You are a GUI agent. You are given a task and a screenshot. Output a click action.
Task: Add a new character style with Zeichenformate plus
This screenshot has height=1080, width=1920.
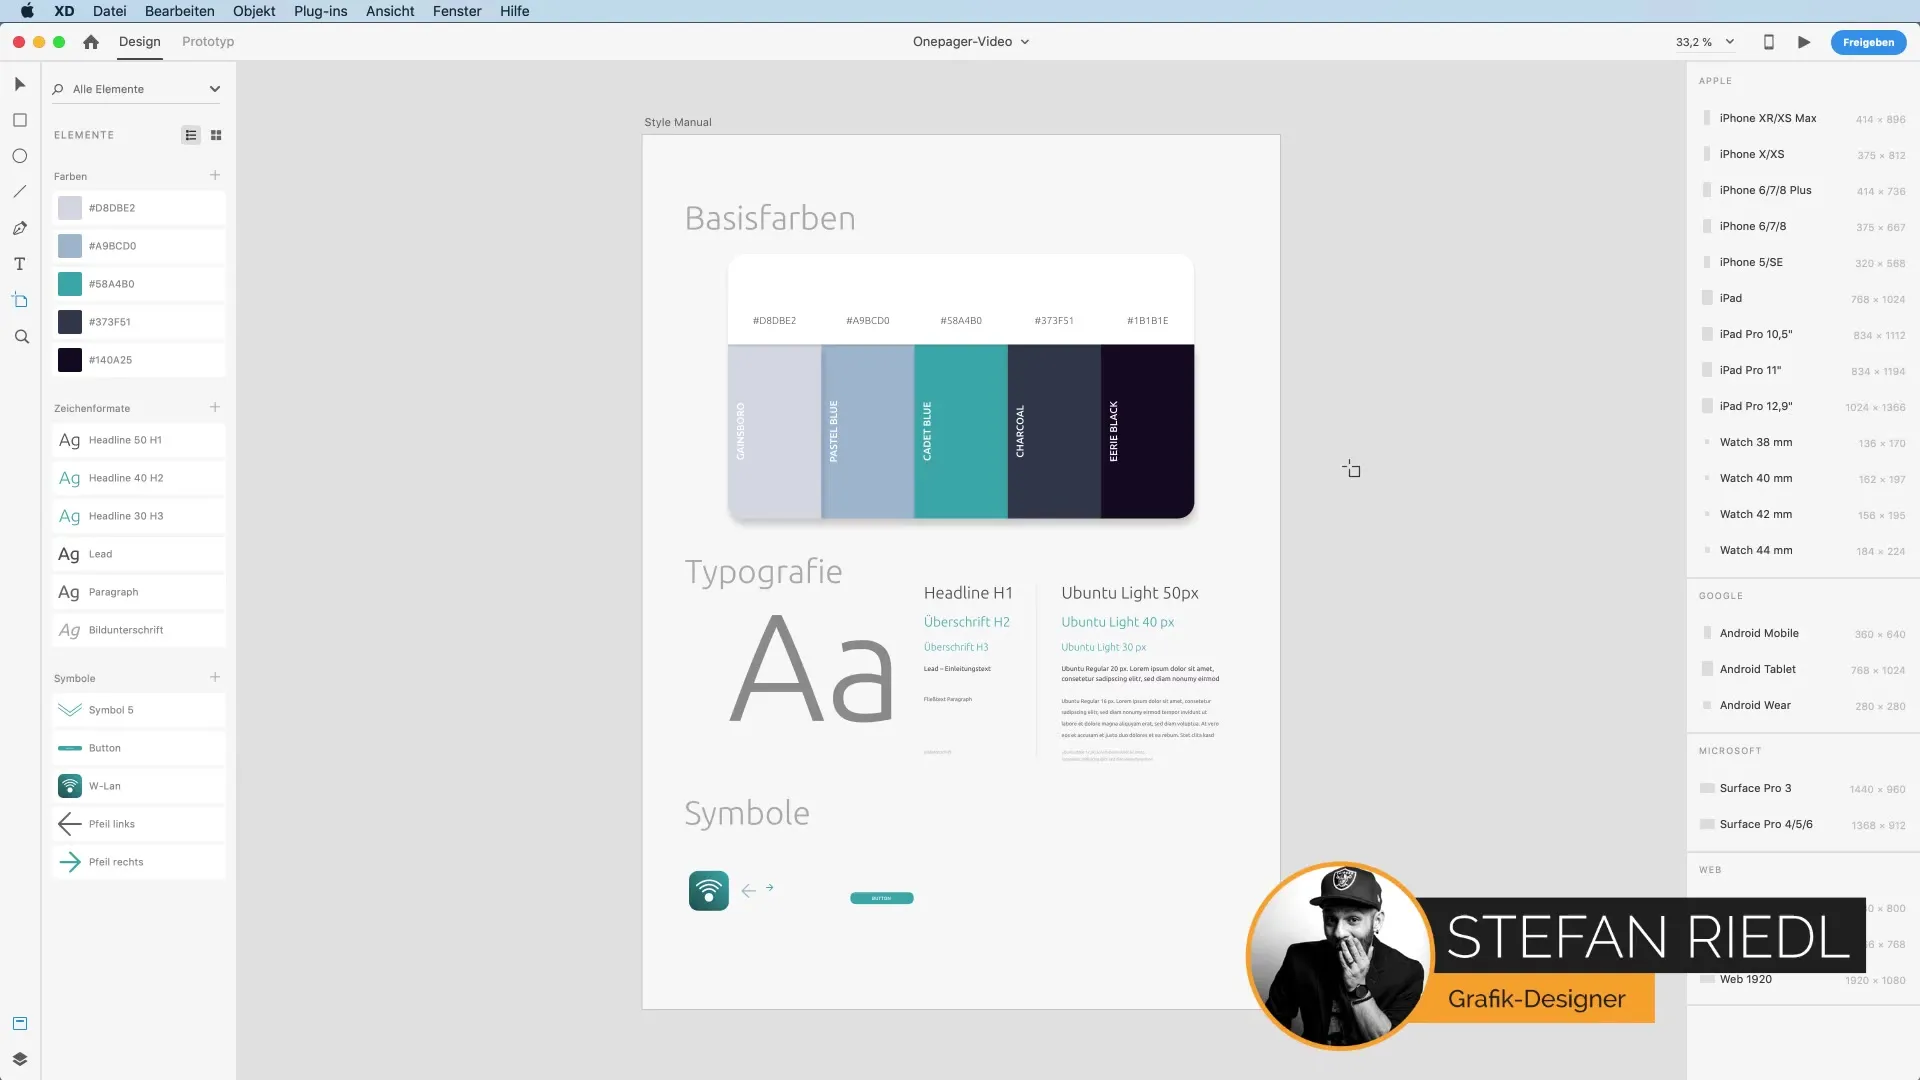point(215,407)
